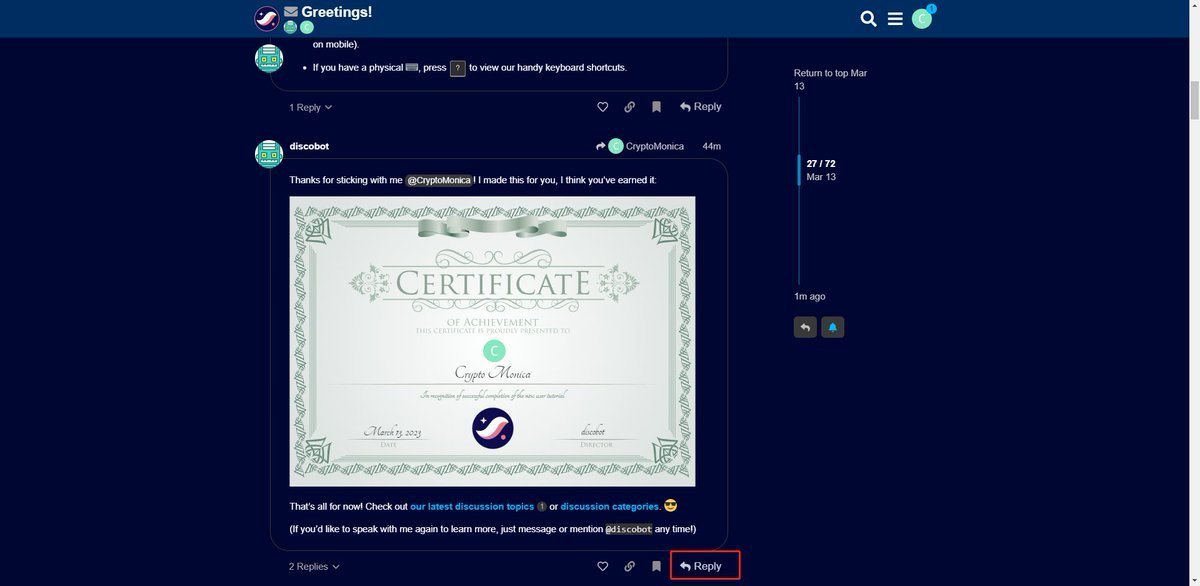The height and width of the screenshot is (586, 1200).
Task: Copy share link on the keyboard shortcuts post
Action: point(629,107)
